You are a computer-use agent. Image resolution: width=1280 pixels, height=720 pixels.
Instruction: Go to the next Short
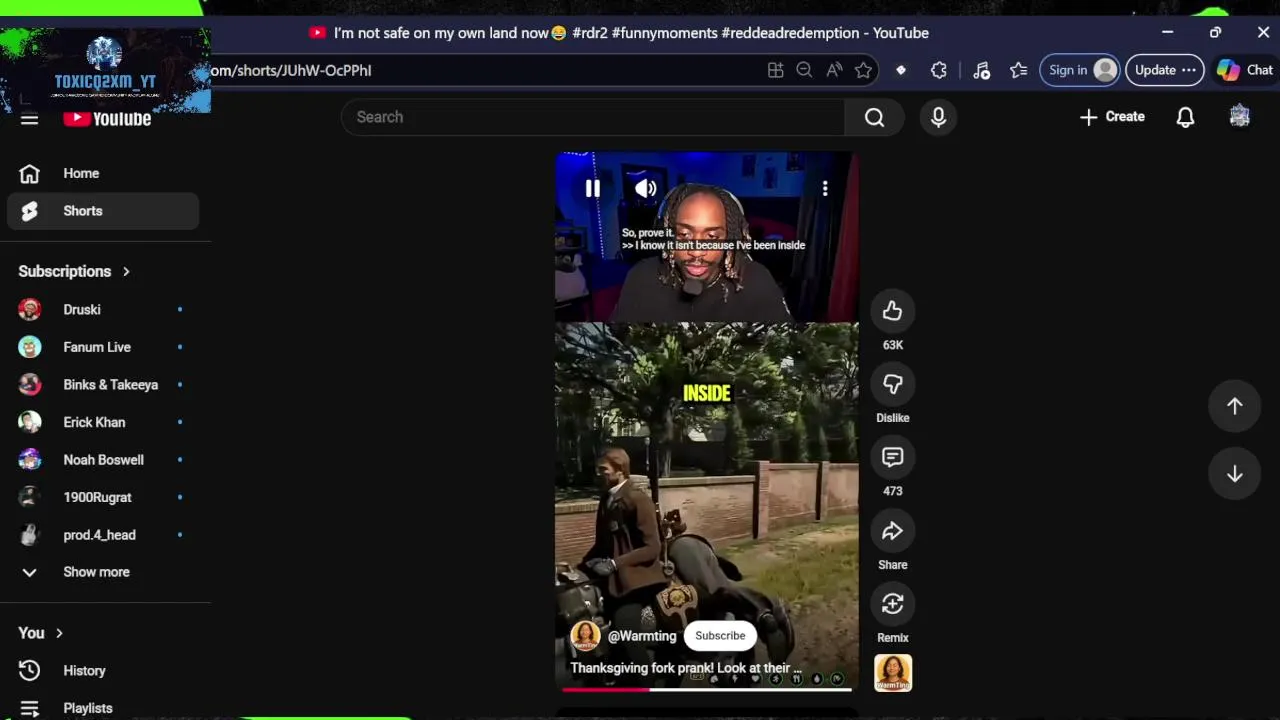click(x=1235, y=474)
